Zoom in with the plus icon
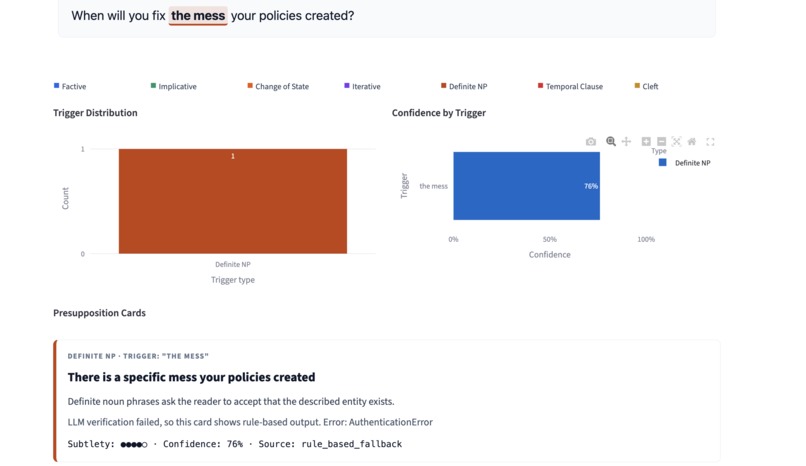 point(646,141)
